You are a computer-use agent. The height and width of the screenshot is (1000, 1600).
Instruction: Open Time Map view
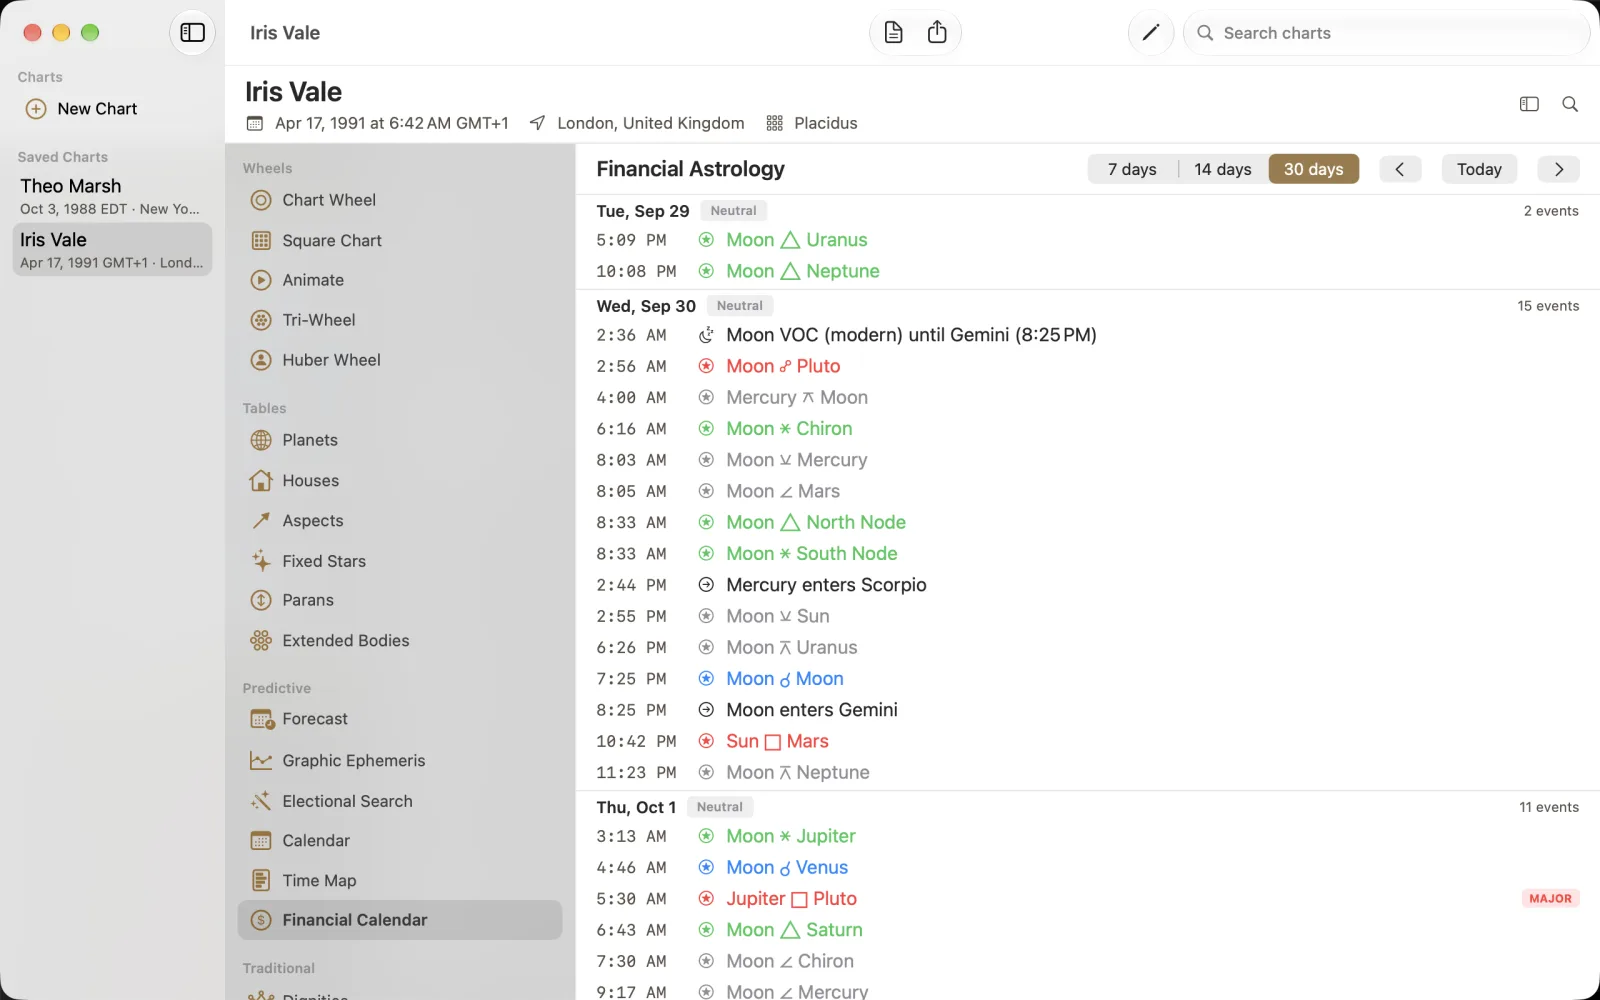[x=400, y=880]
